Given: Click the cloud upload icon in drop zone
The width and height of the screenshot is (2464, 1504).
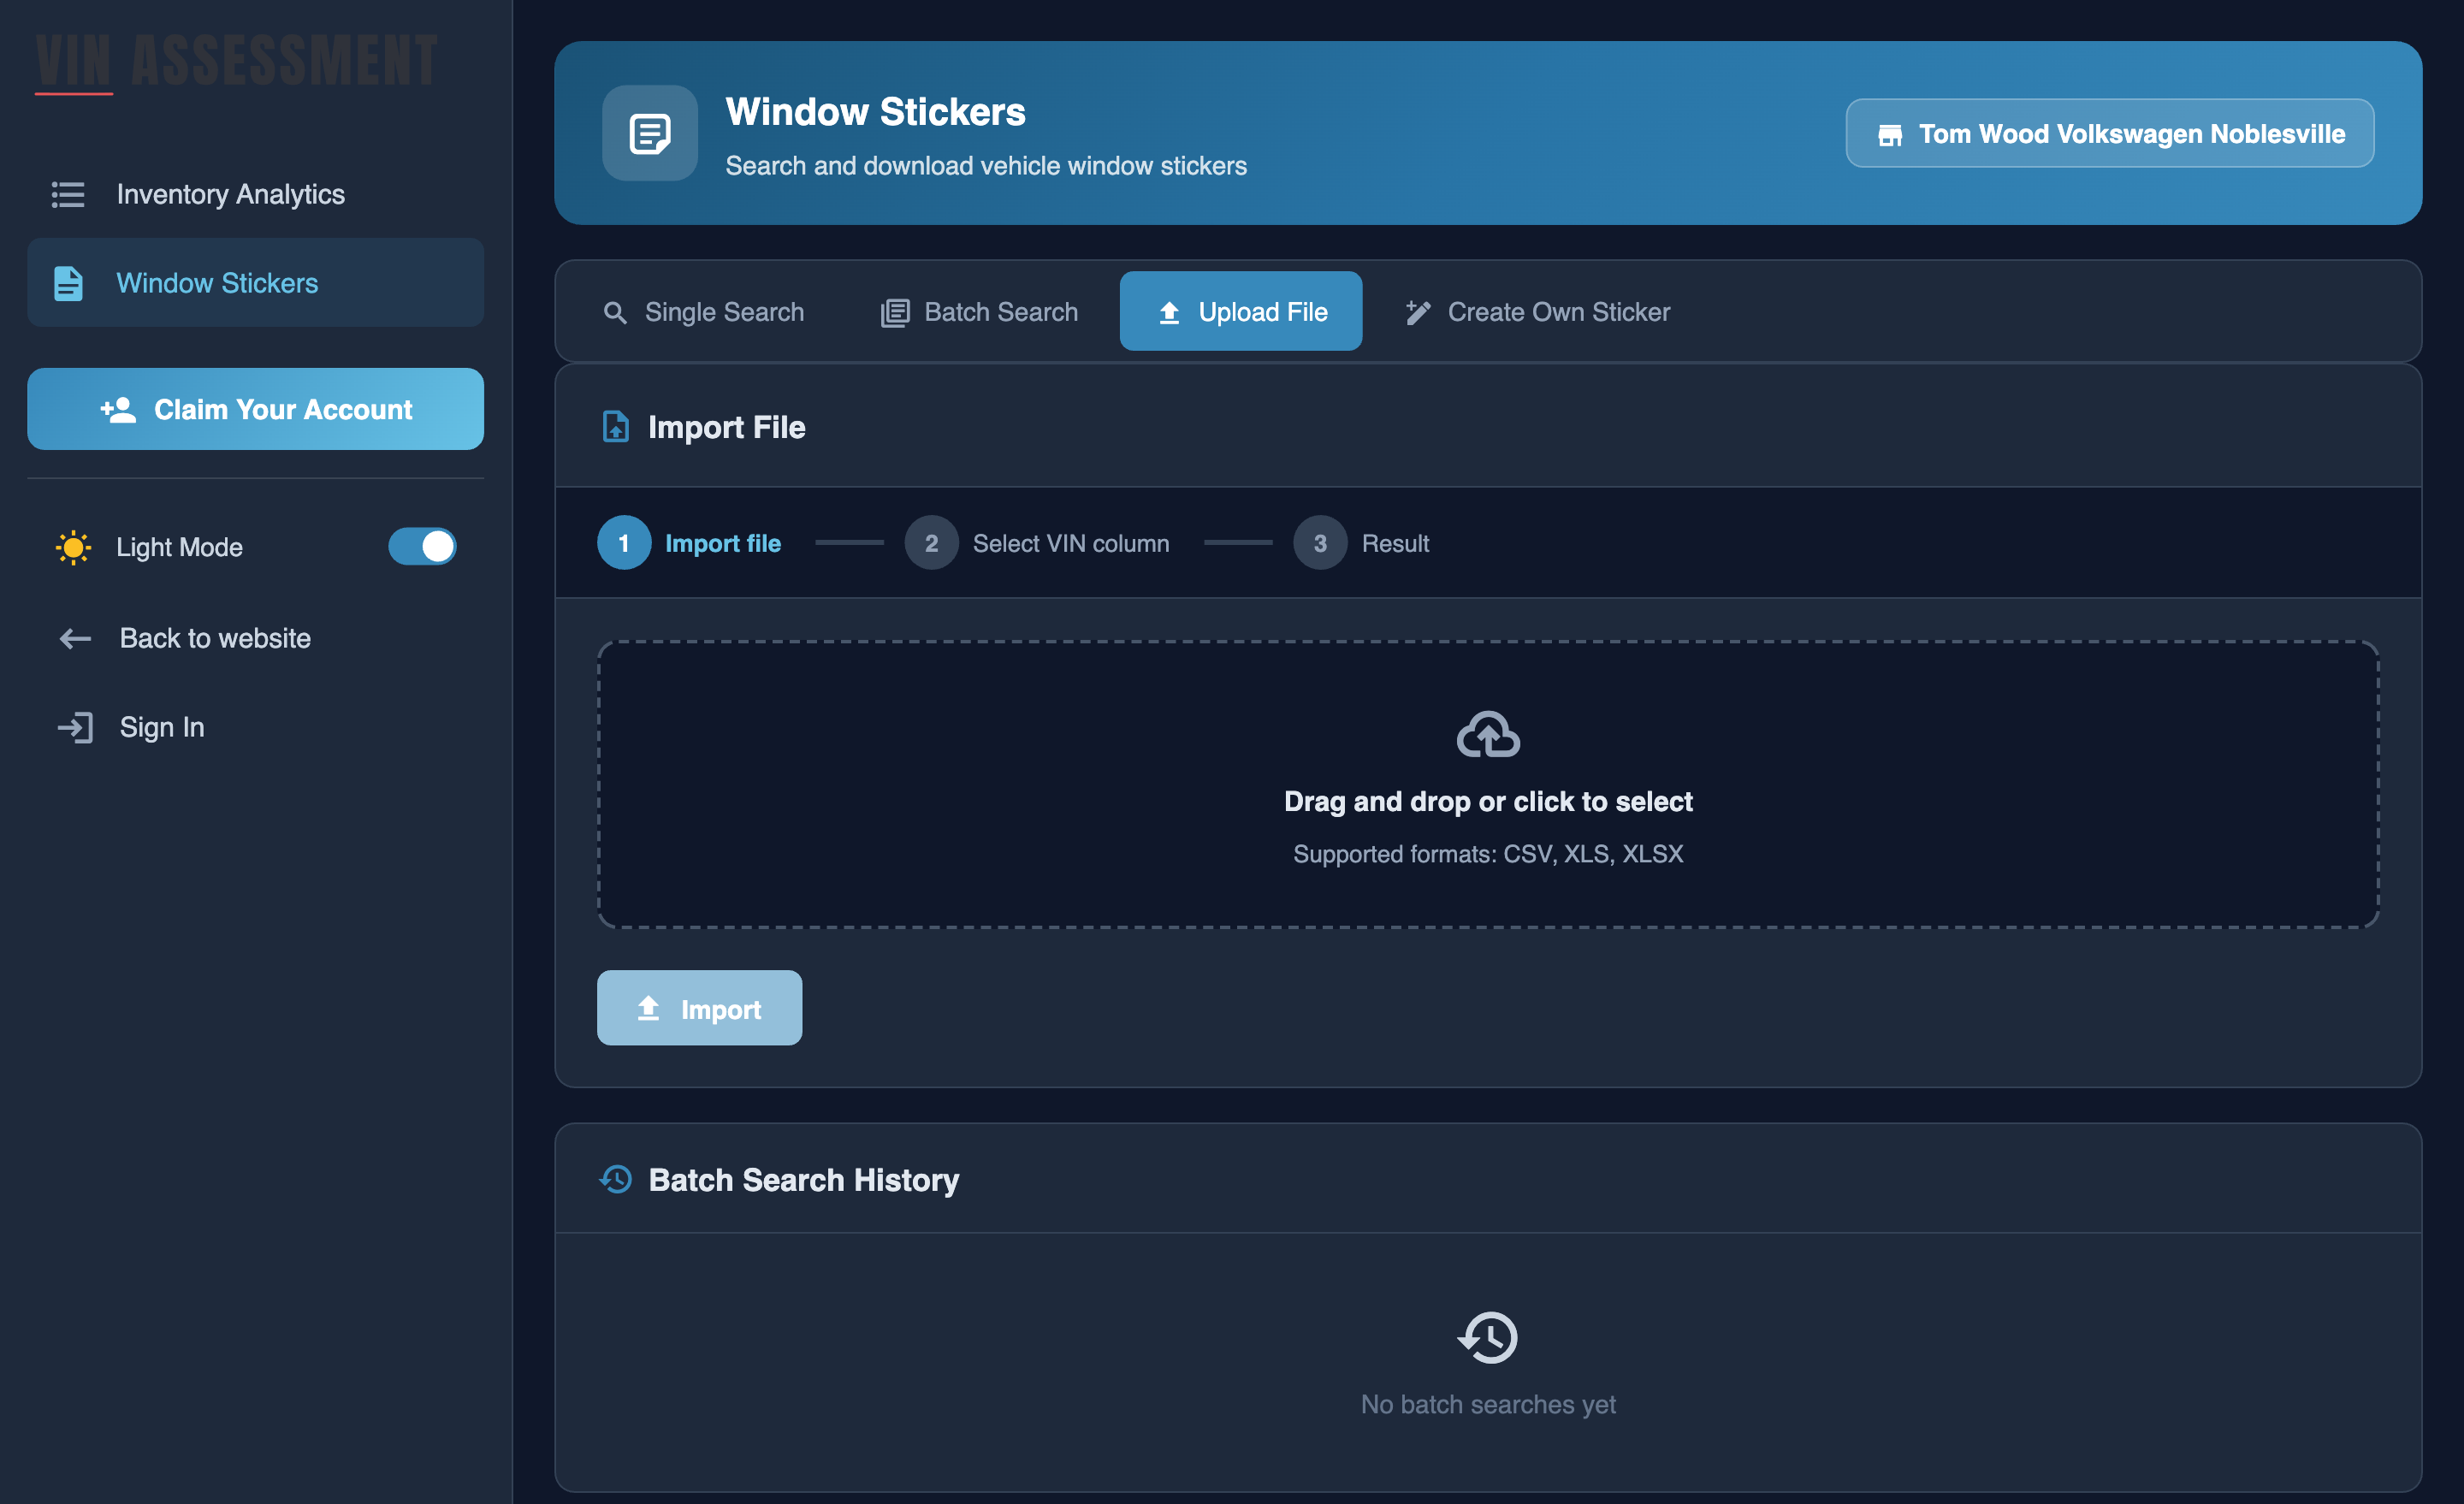Looking at the screenshot, I should [1488, 735].
